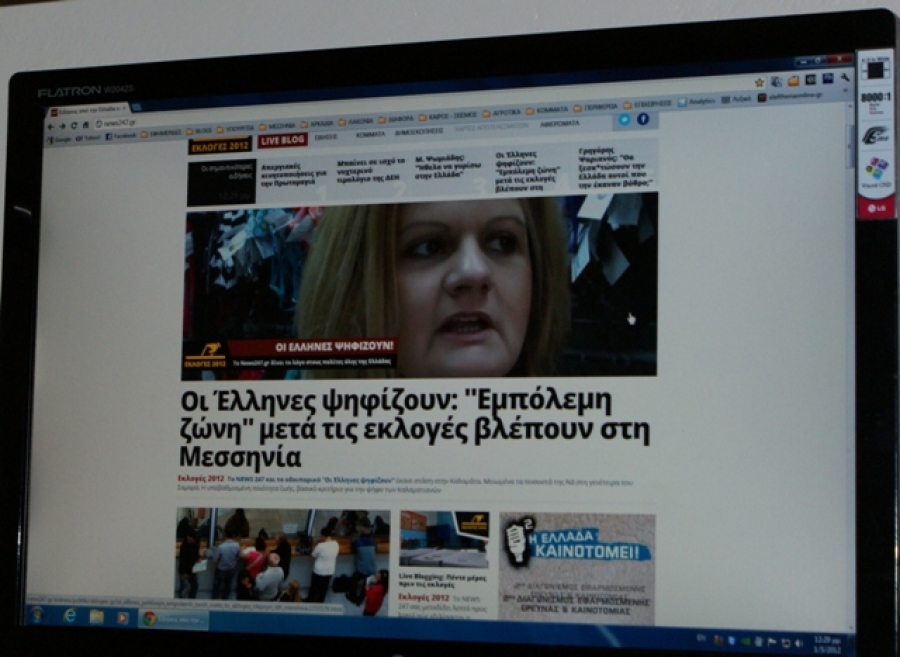
Task: Open Windows Media Player from taskbar
Action: tap(122, 618)
